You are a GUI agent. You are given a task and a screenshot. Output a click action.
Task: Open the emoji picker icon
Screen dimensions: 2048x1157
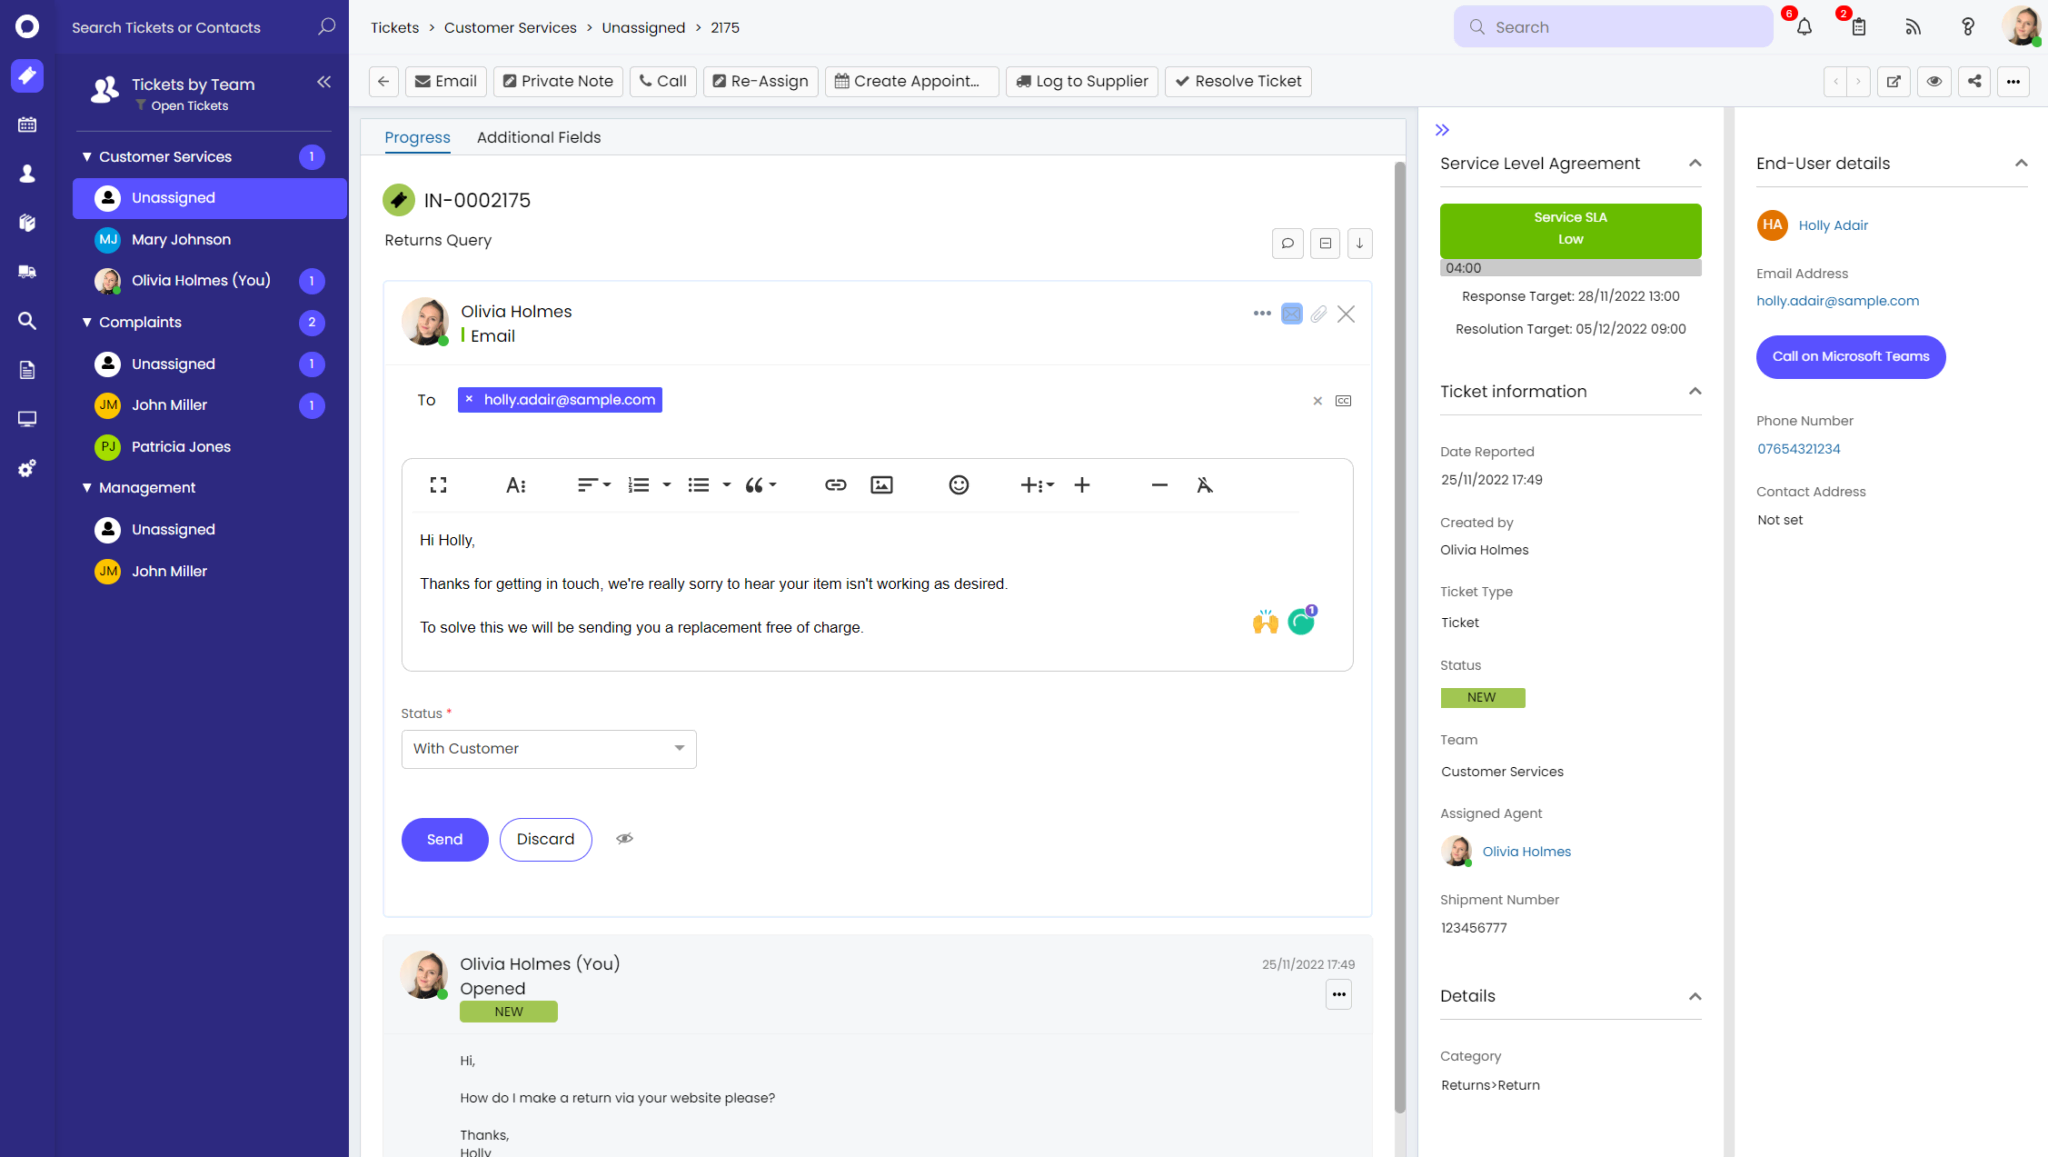point(959,485)
